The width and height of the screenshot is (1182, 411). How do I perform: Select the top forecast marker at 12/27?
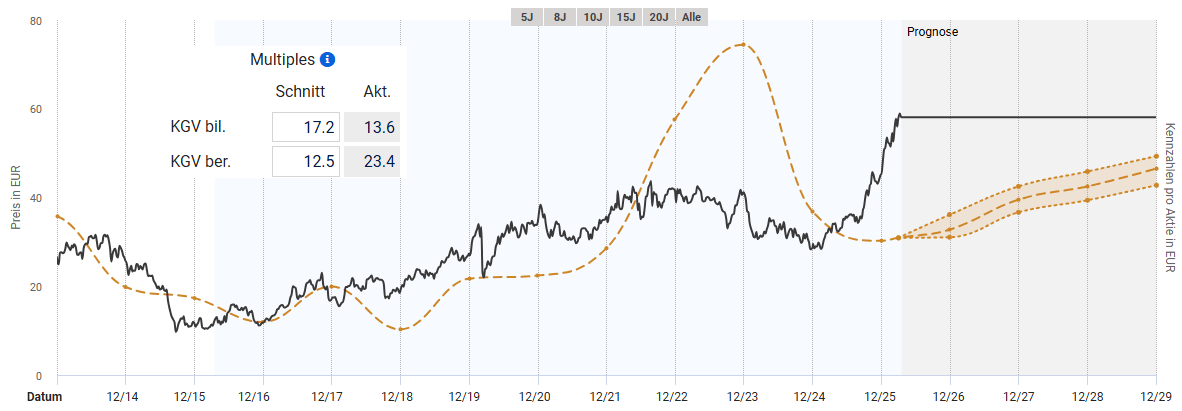click(x=1018, y=186)
